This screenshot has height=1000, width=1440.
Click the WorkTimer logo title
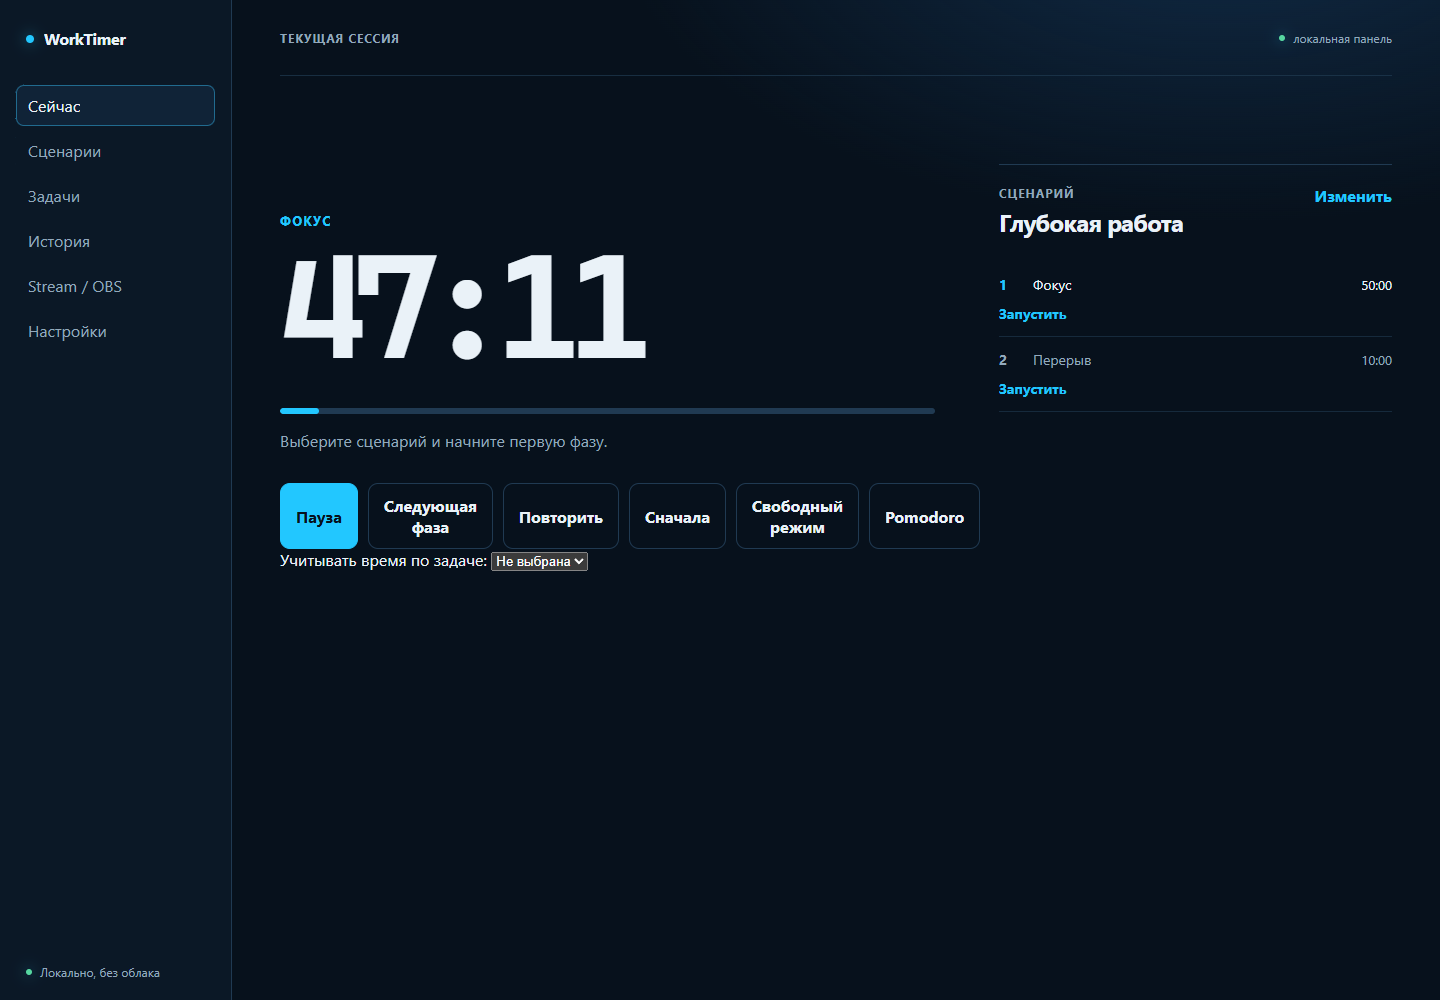pos(85,39)
